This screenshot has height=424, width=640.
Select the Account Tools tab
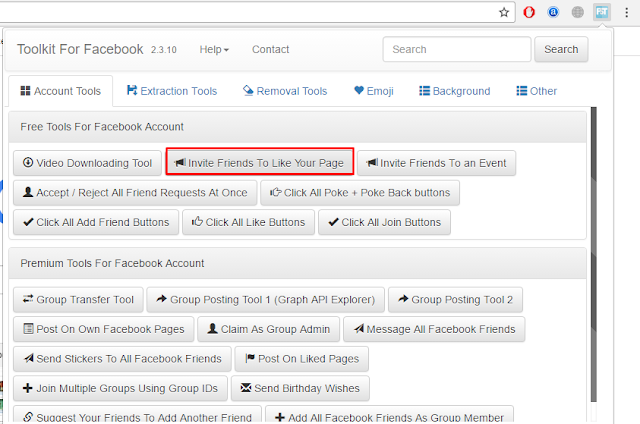pos(60,91)
